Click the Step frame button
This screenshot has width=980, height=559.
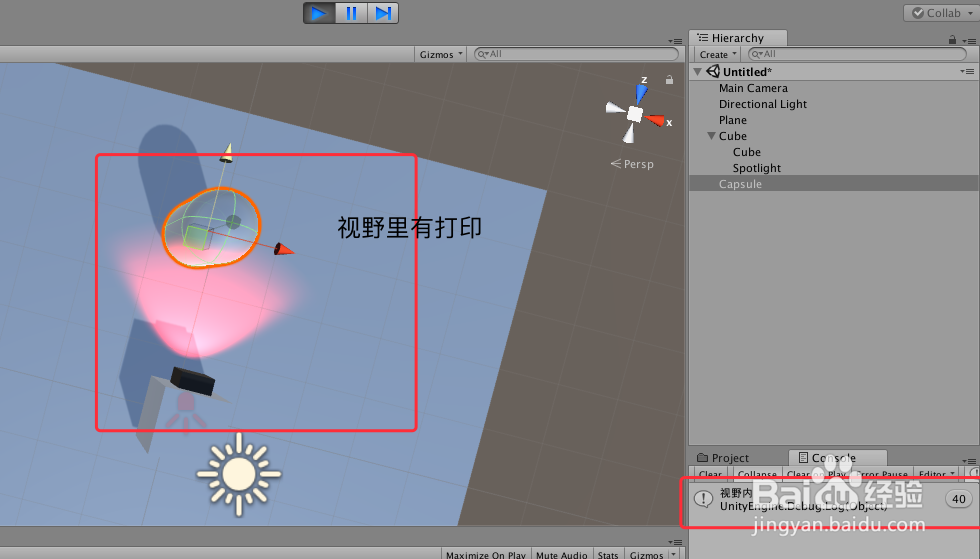point(382,13)
